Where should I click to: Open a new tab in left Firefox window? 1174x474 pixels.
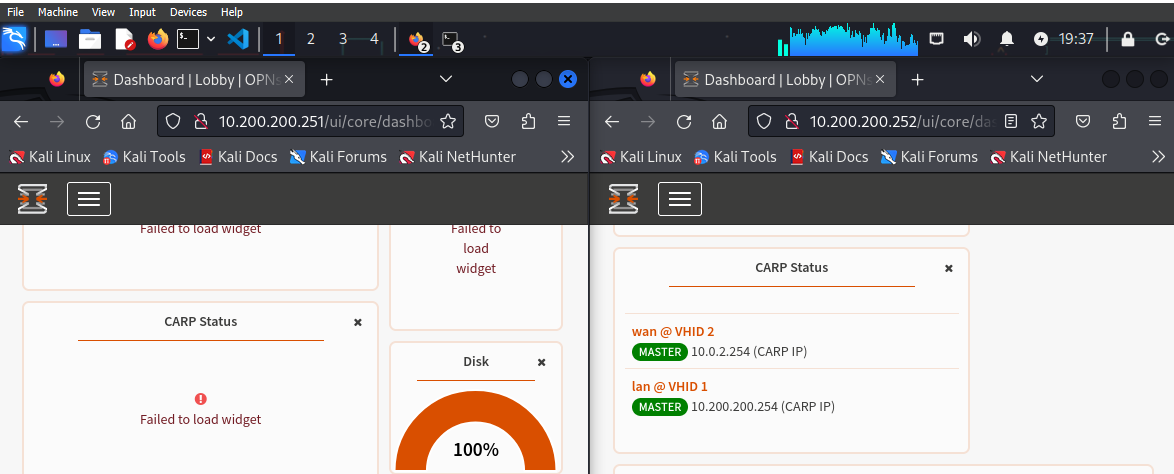(326, 79)
